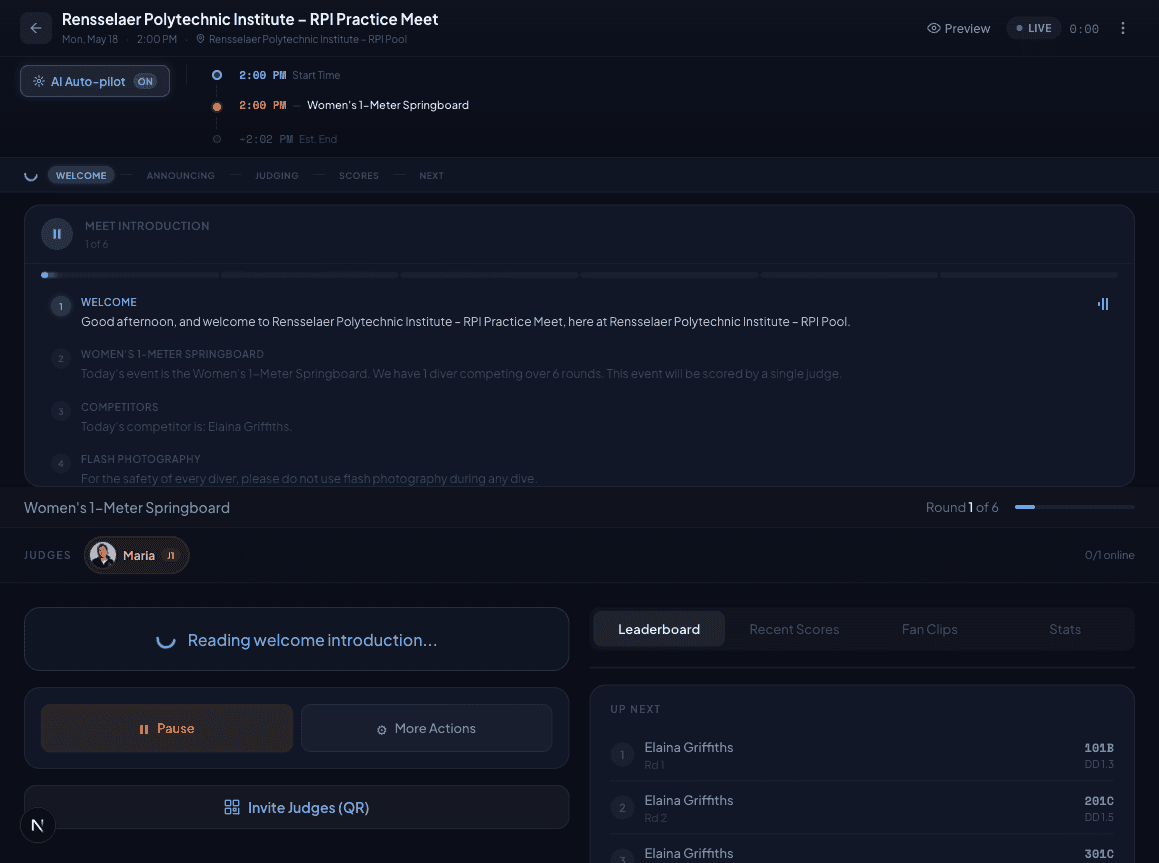Image resolution: width=1159 pixels, height=863 pixels.
Task: Click the location pin for RPI Pool
Action: [200, 39]
